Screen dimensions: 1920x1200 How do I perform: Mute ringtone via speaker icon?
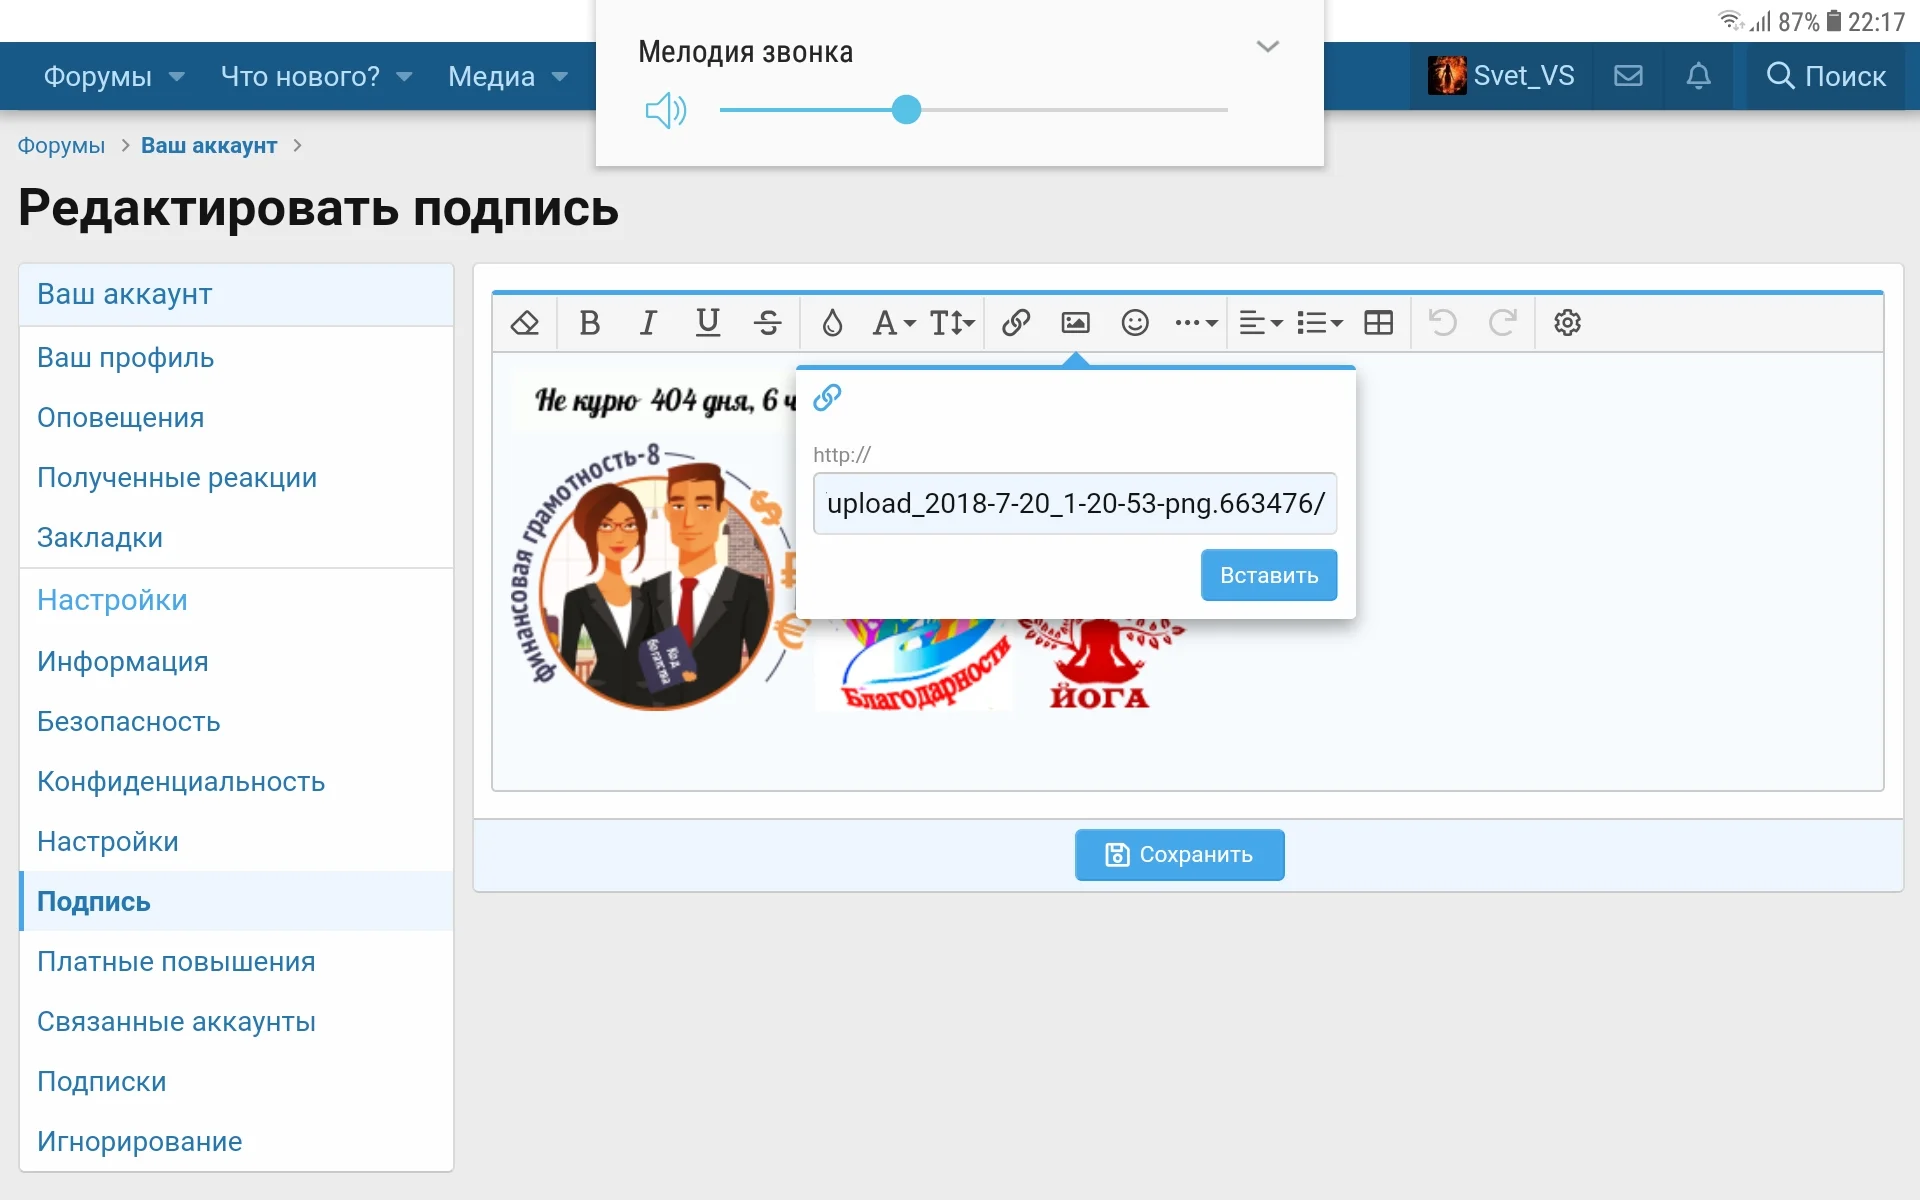click(665, 110)
